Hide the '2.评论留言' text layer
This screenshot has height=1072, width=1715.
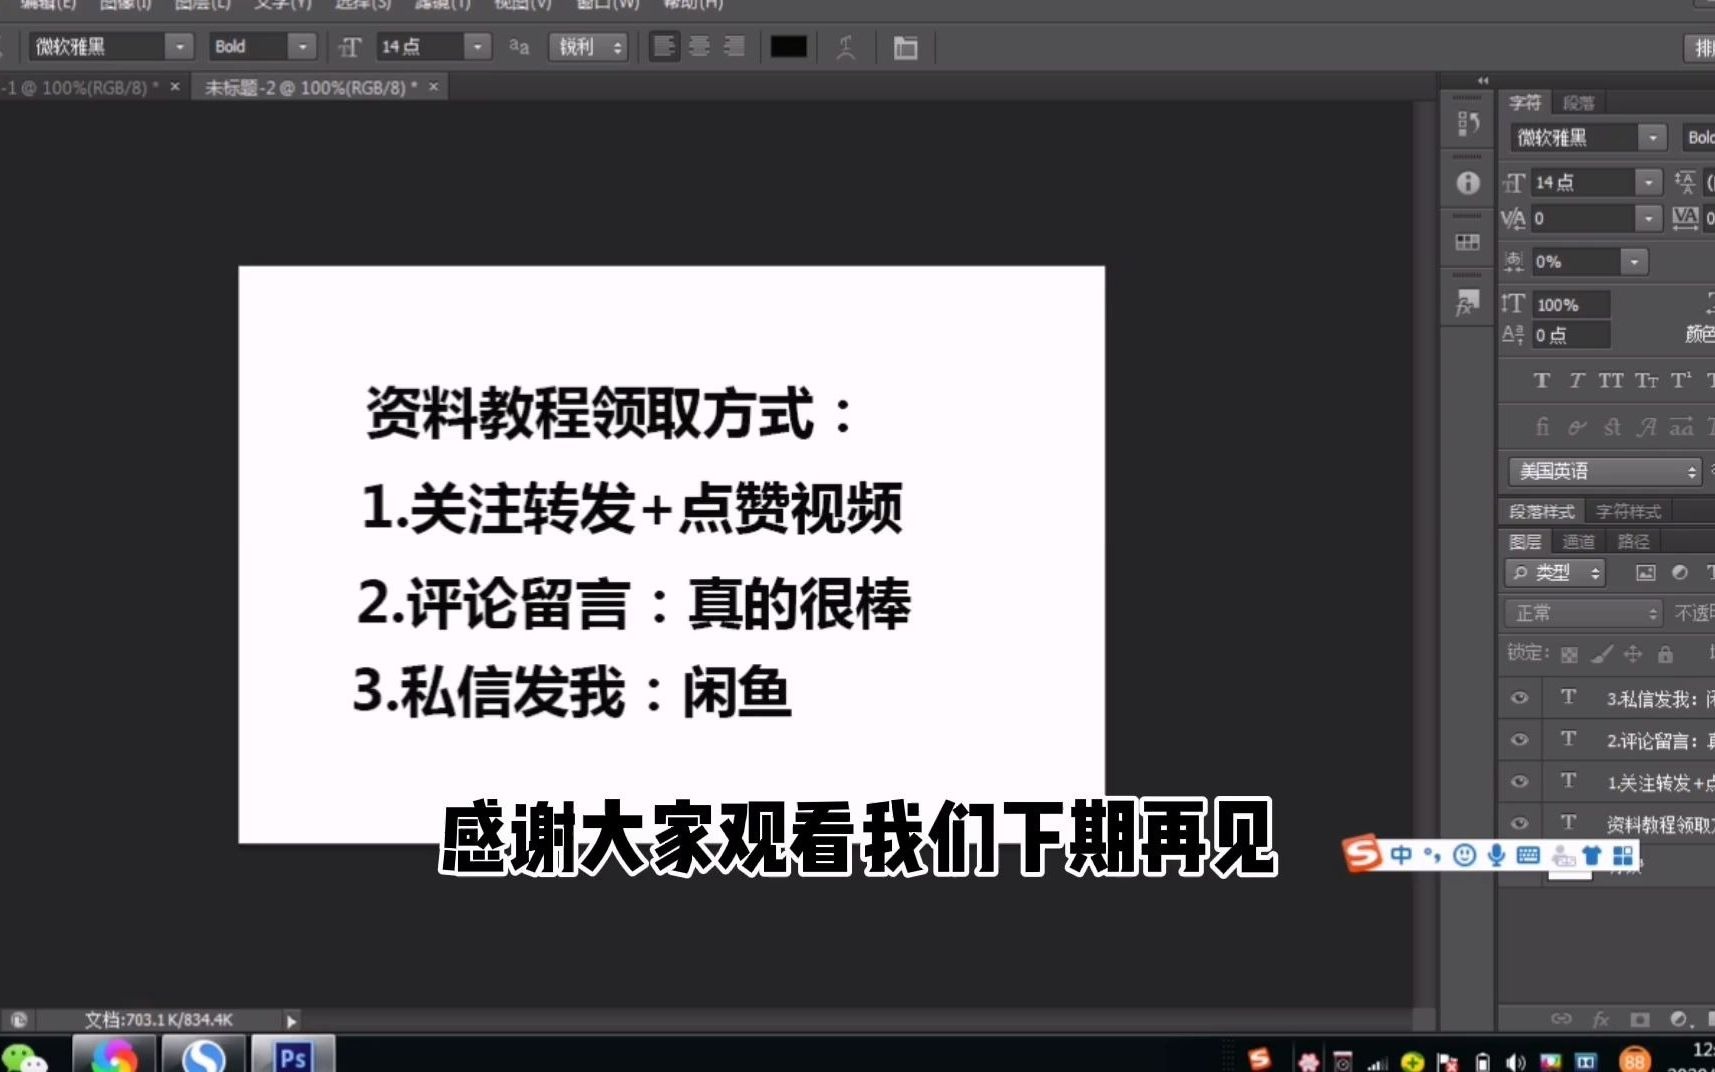point(1519,740)
